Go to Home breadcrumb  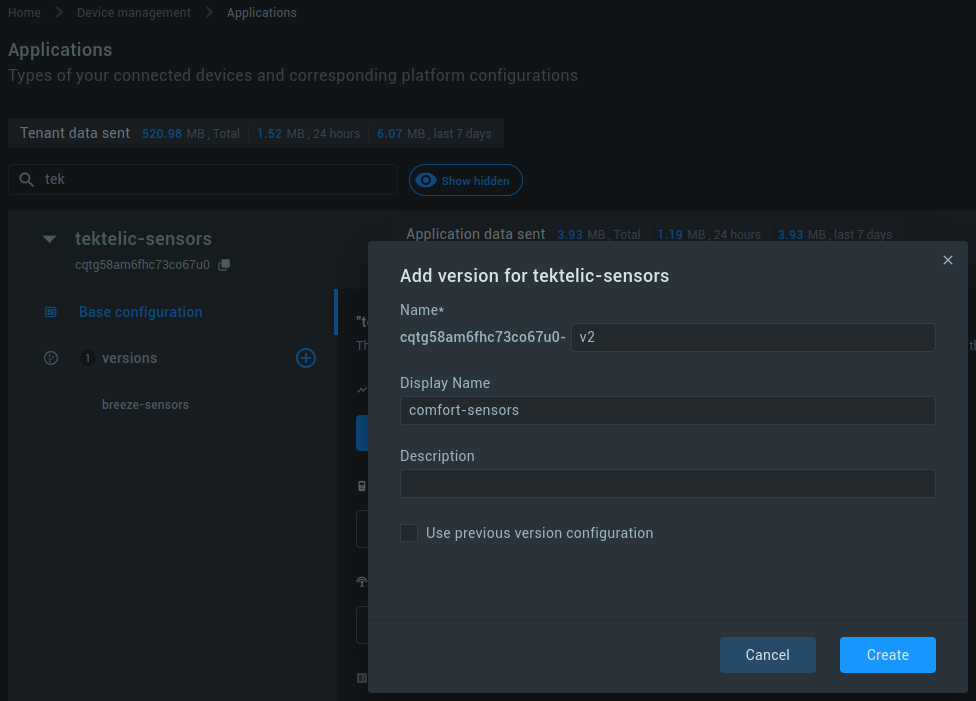24,13
